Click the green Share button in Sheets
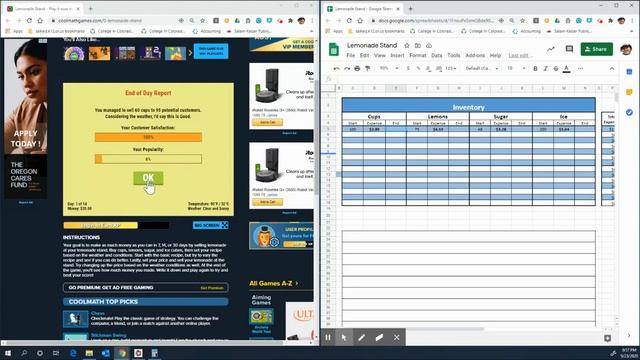The width and height of the screenshot is (640, 360). click(x=596, y=49)
